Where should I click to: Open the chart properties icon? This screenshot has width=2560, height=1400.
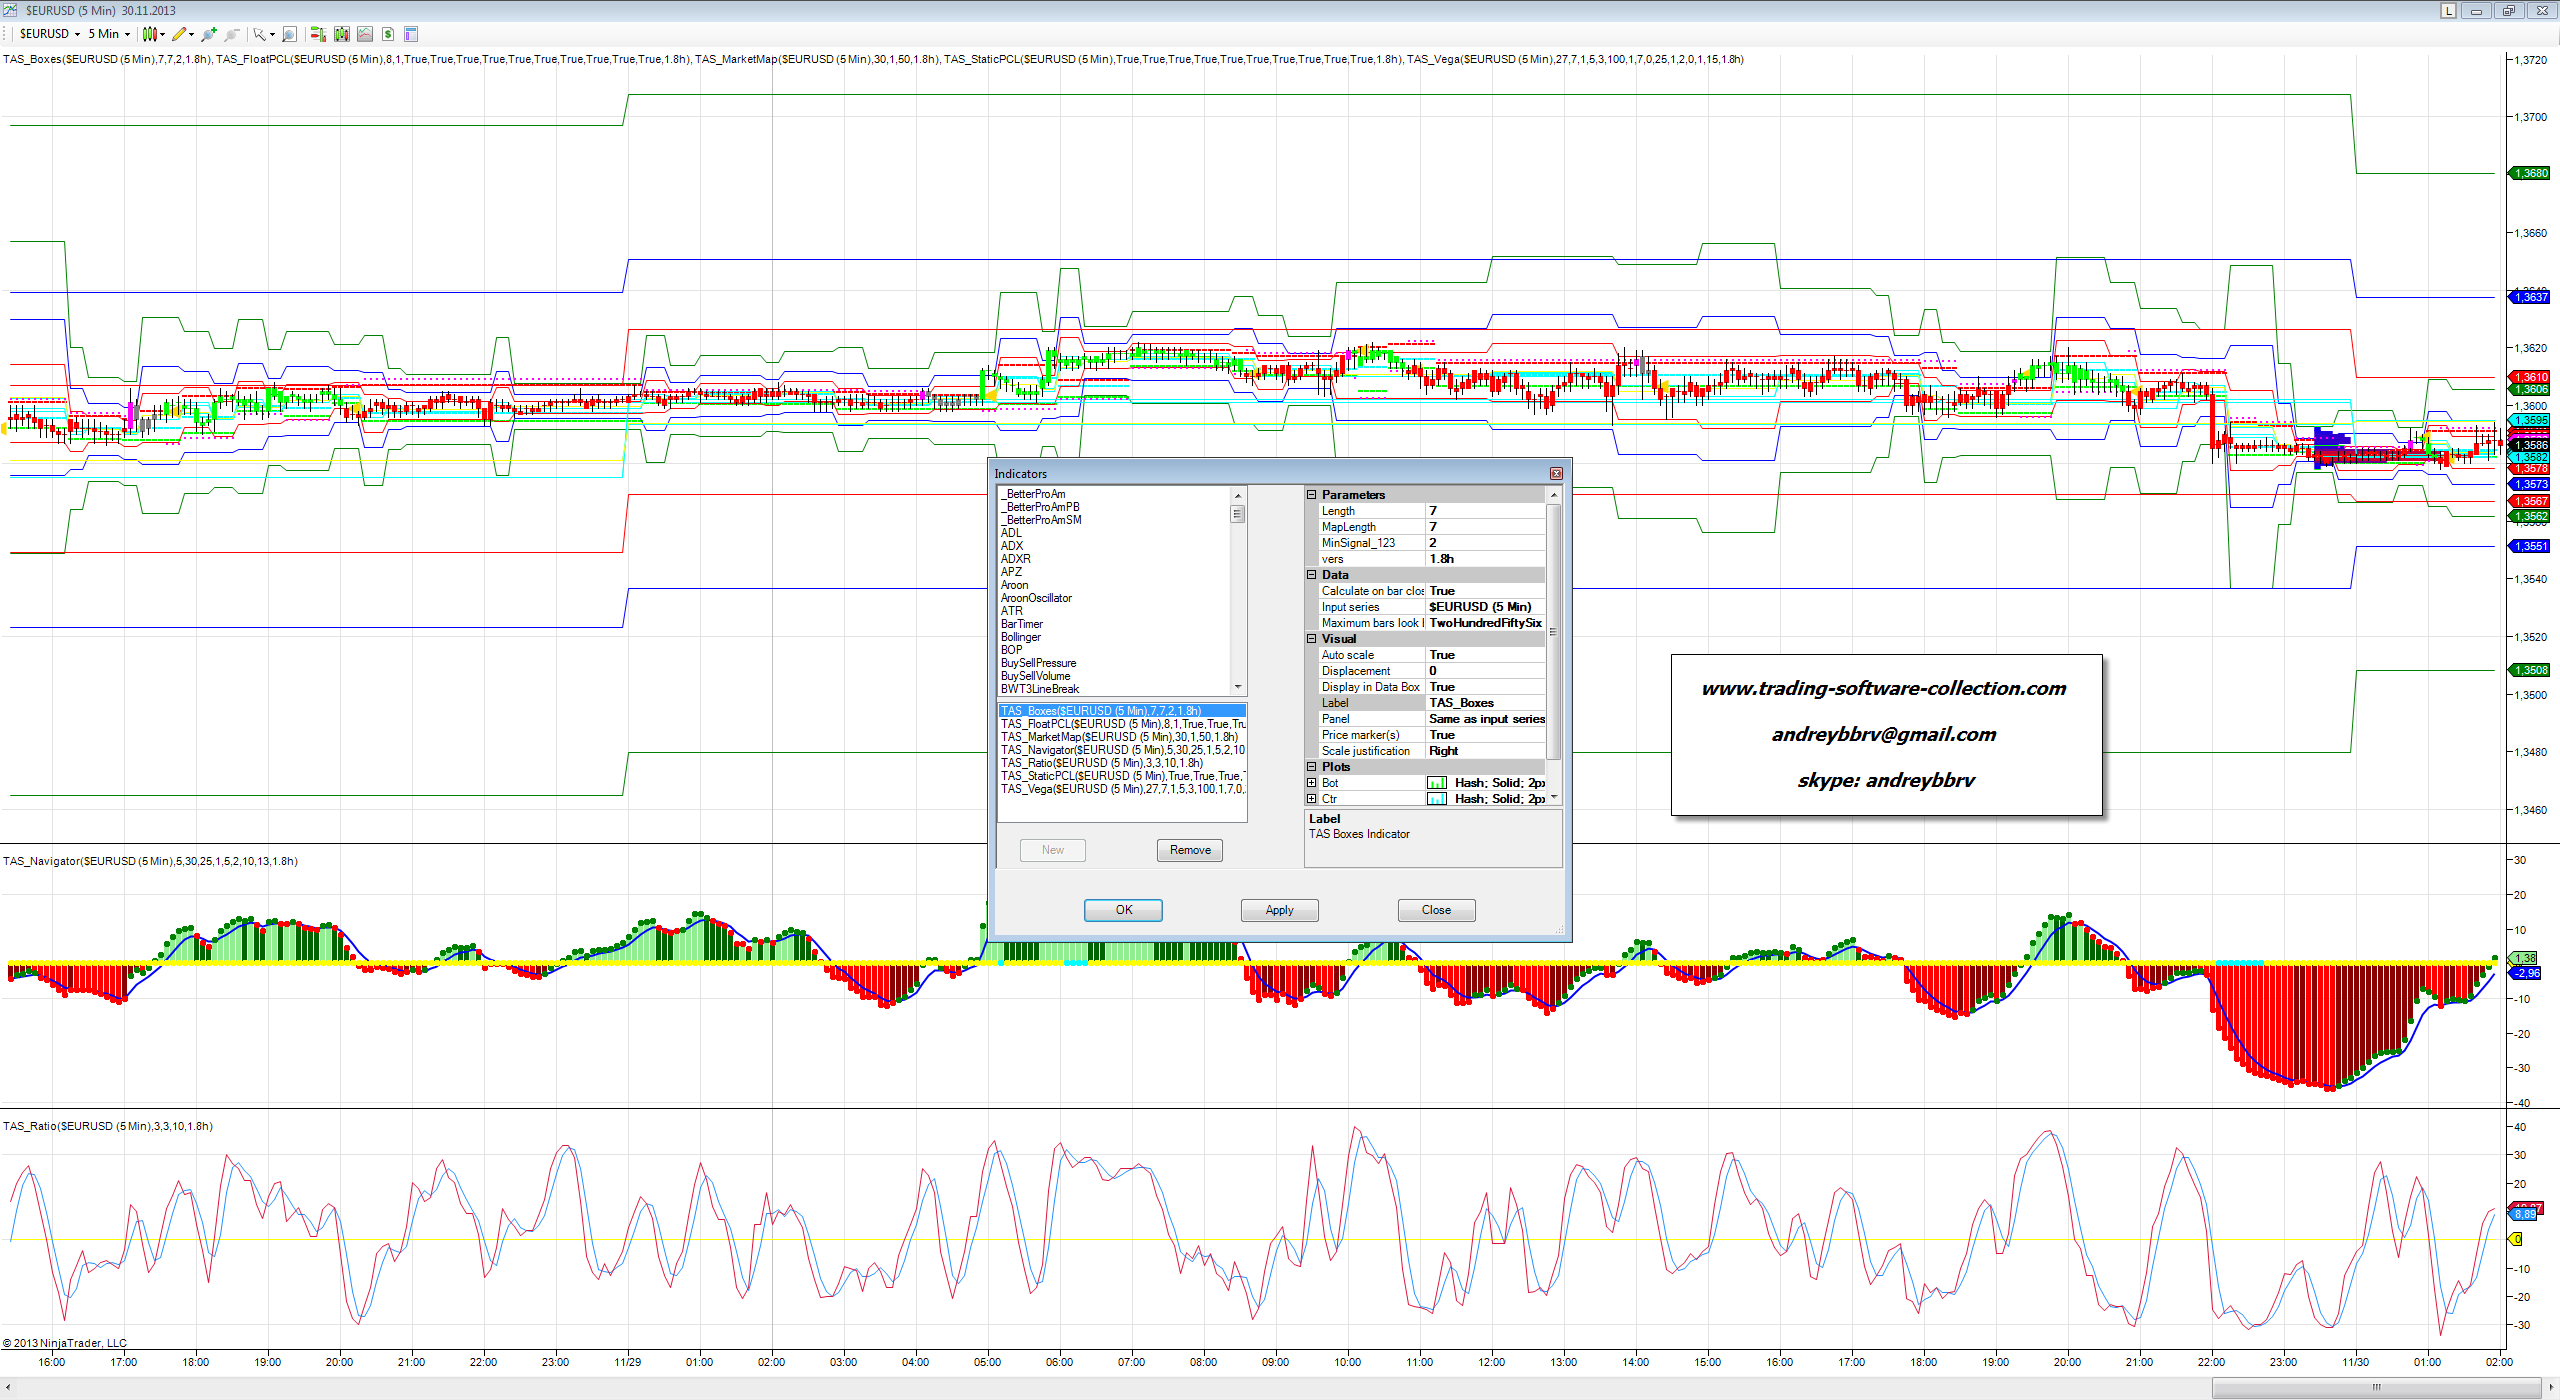[410, 34]
